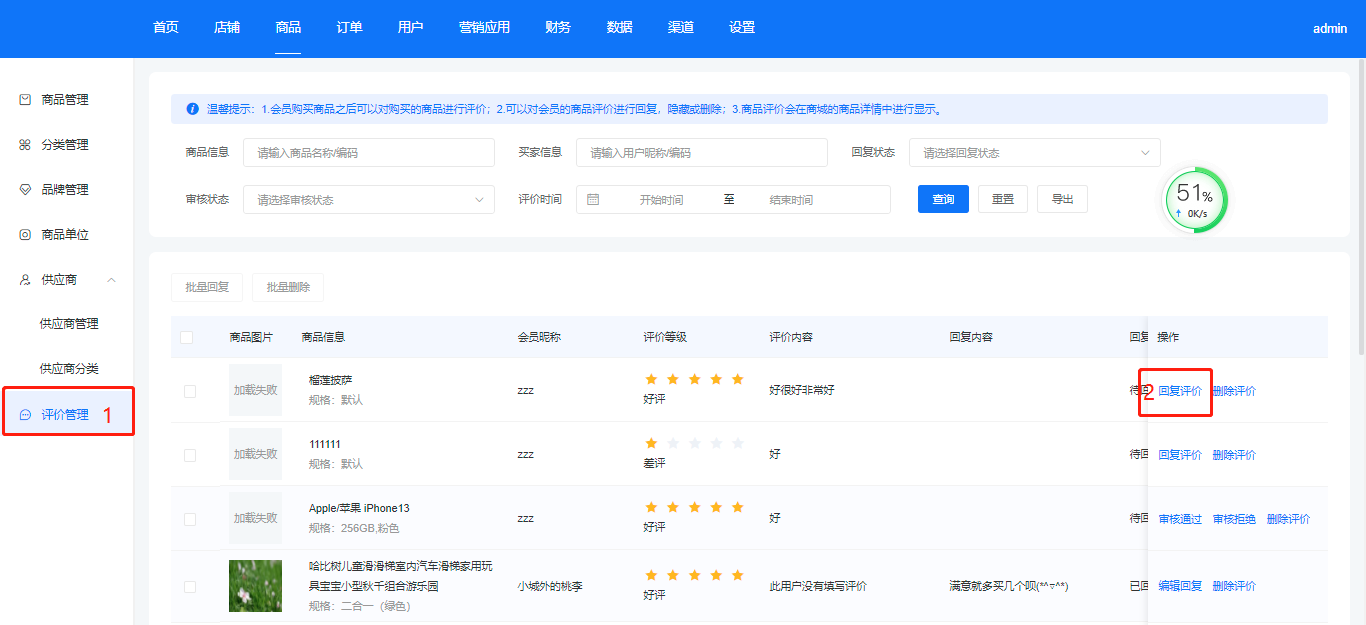Select the checkbox for Apple/苹果 iPhone13 row
The image size is (1366, 625).
(190, 519)
